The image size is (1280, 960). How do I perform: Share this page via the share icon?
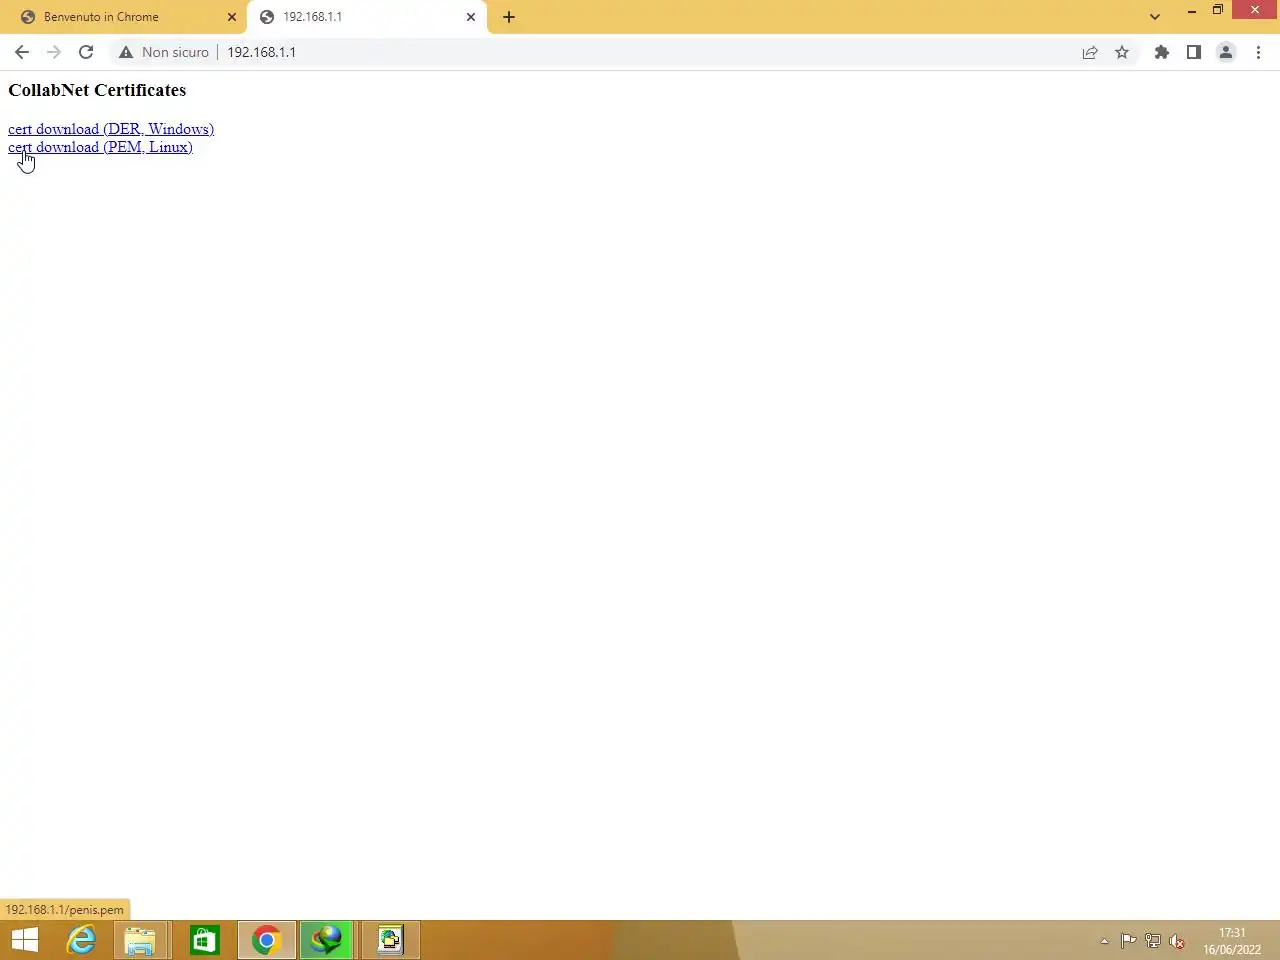[1090, 52]
